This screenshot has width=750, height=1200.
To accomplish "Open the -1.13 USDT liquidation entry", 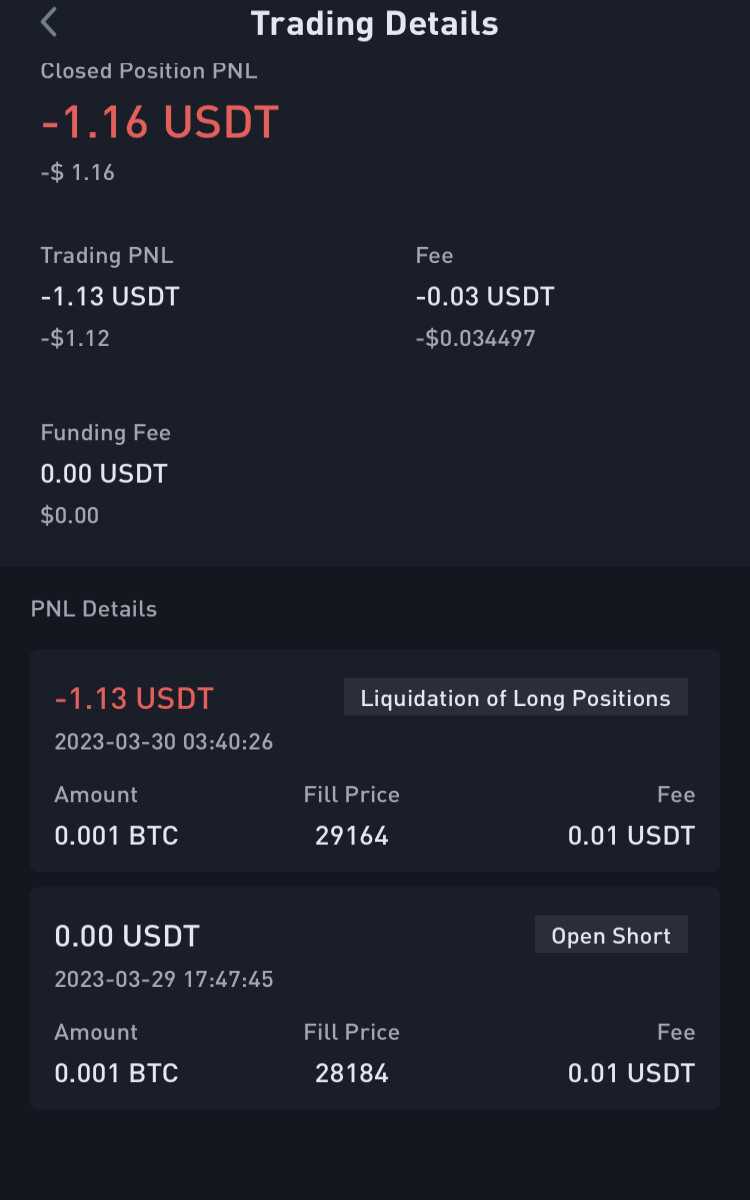I will coord(375,761).
